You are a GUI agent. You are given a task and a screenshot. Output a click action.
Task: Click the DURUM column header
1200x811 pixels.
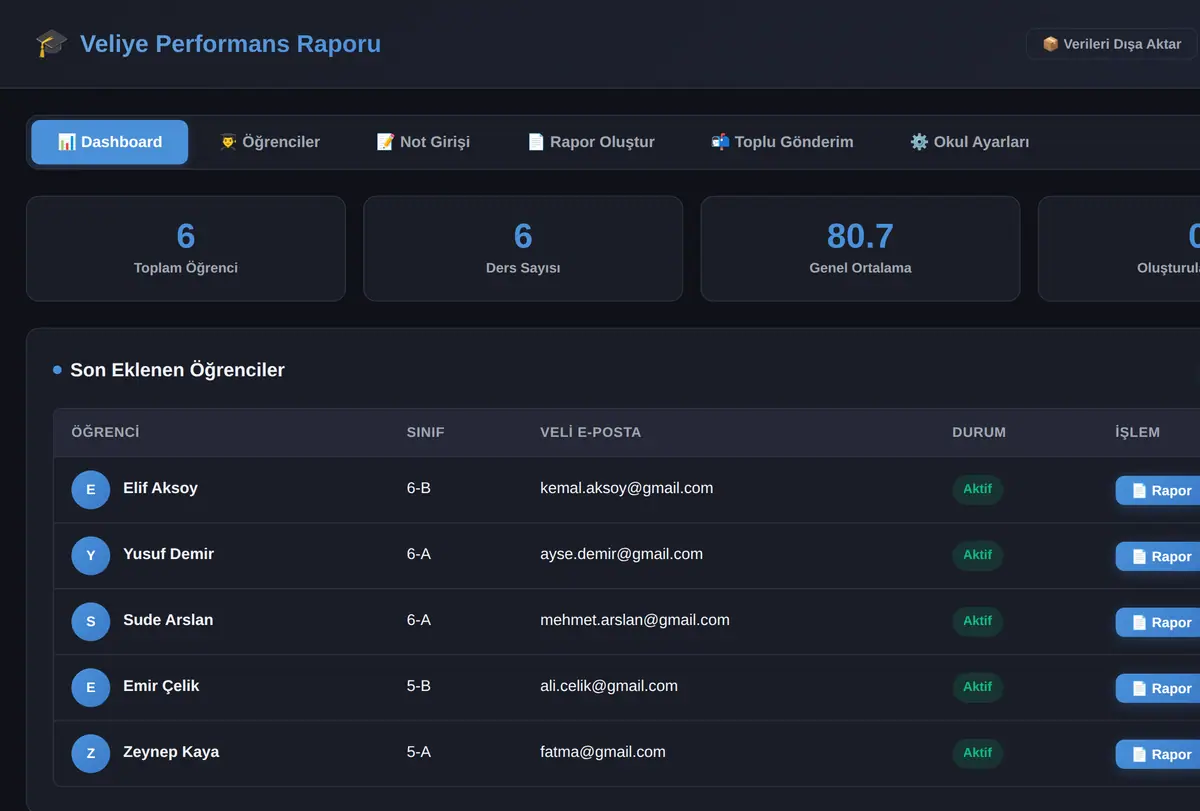pos(979,433)
